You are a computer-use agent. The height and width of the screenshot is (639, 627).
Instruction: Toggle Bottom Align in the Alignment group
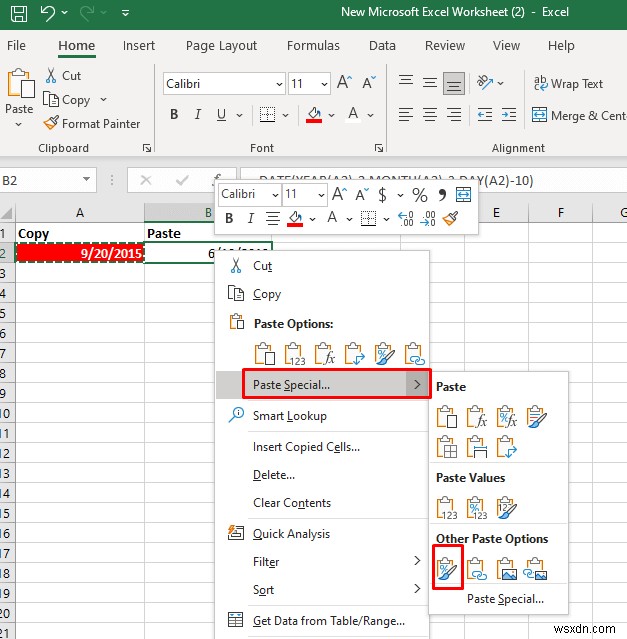point(453,84)
